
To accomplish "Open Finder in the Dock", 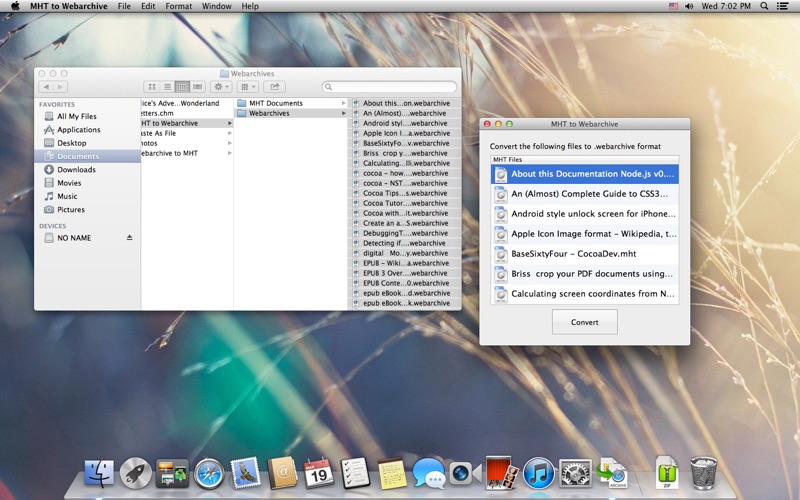I will click(x=99, y=473).
